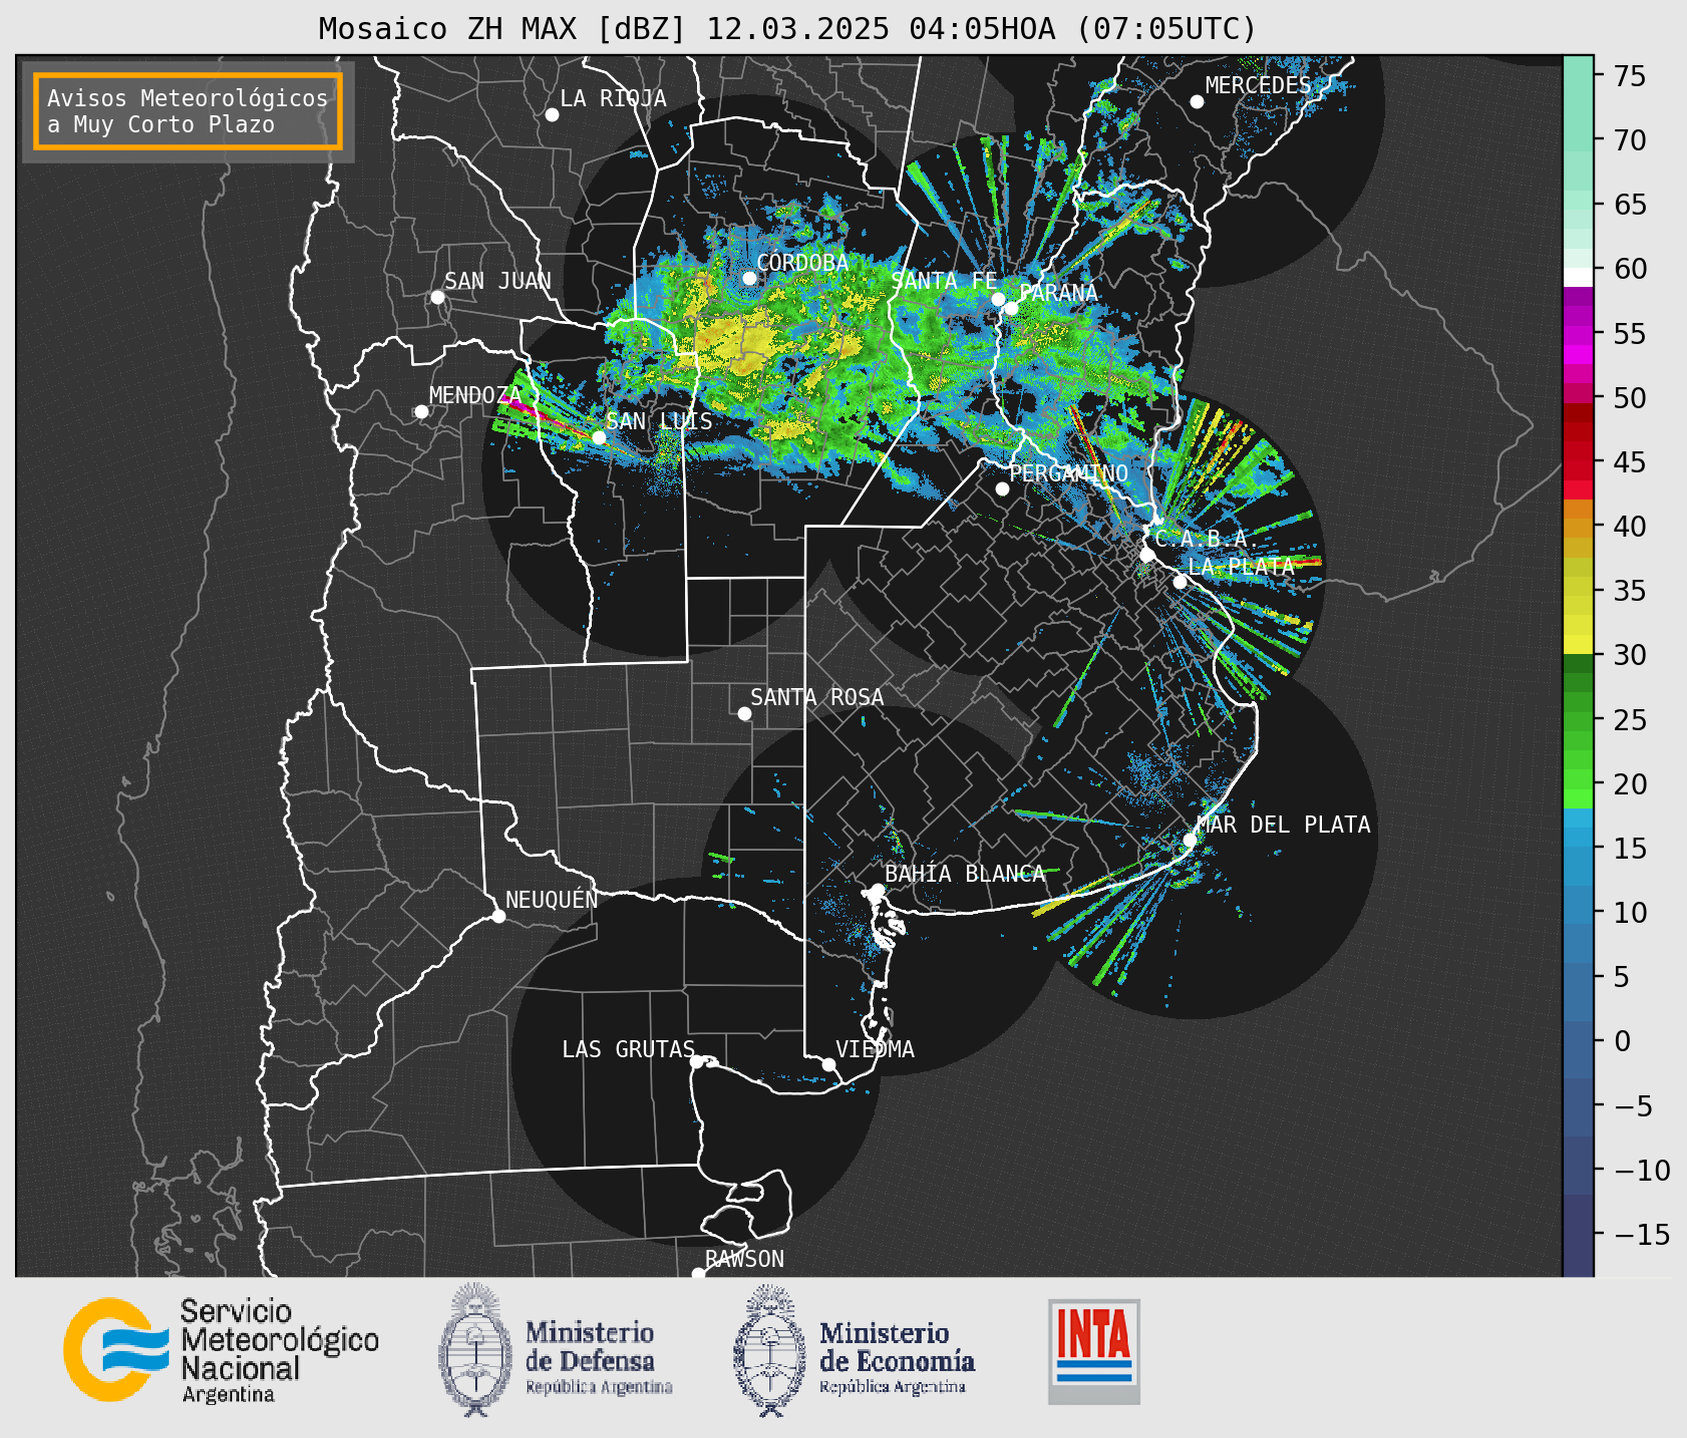Click the colorbar label 75
Image resolution: width=1687 pixels, height=1438 pixels.
point(1629,76)
